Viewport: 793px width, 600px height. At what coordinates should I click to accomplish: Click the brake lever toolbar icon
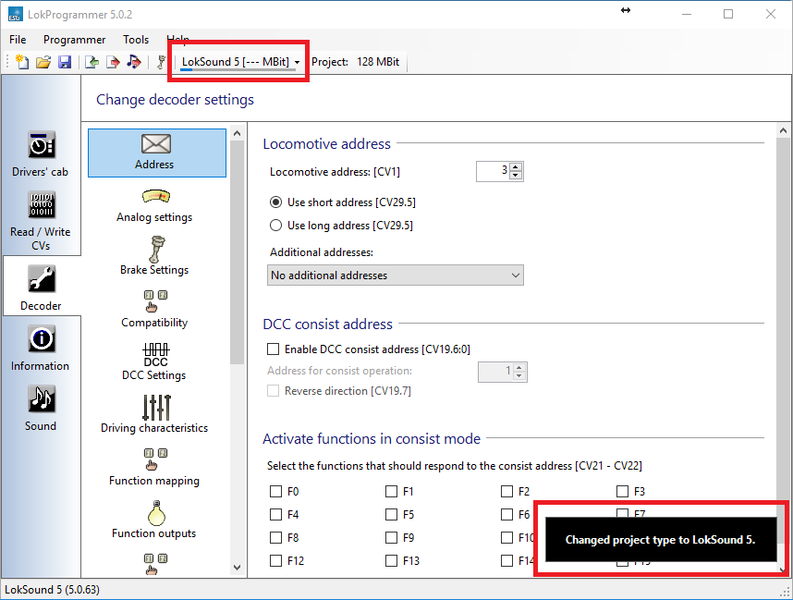pyautogui.click(x=161, y=62)
